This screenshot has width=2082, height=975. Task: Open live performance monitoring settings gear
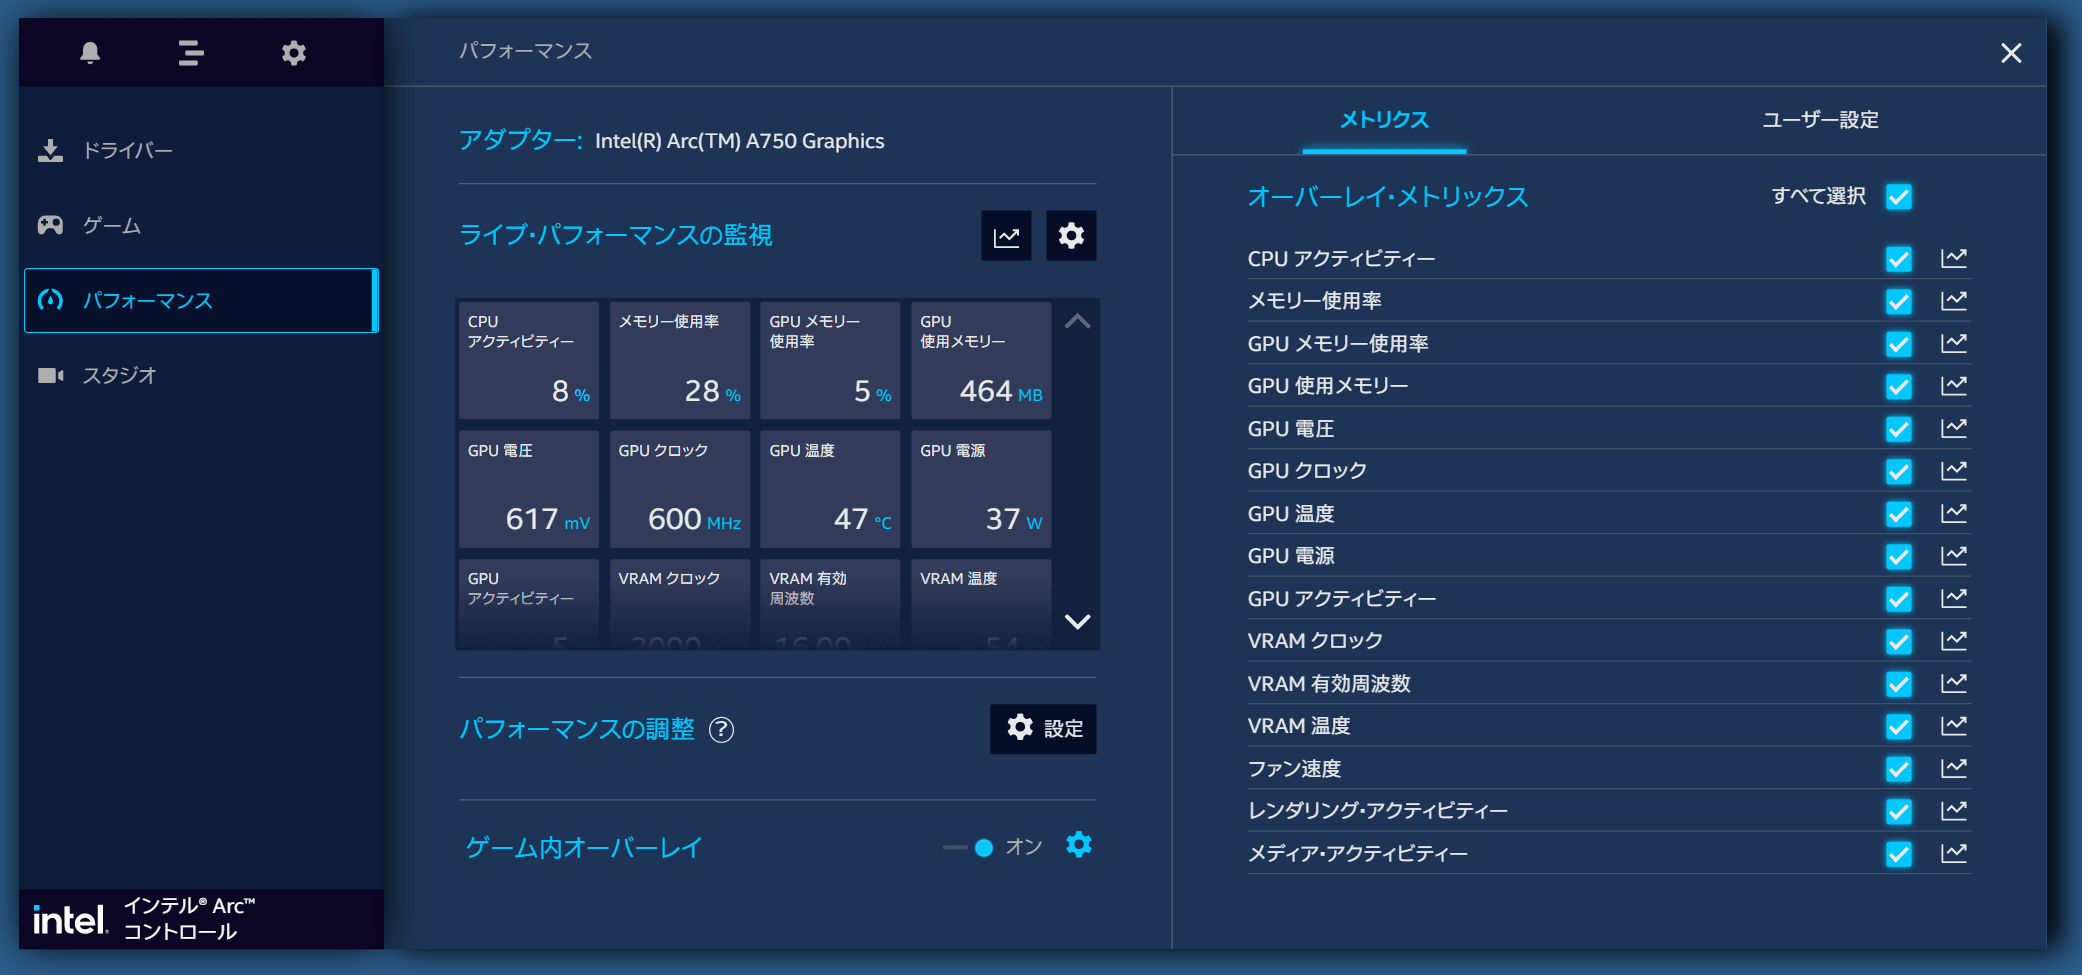(x=1071, y=236)
